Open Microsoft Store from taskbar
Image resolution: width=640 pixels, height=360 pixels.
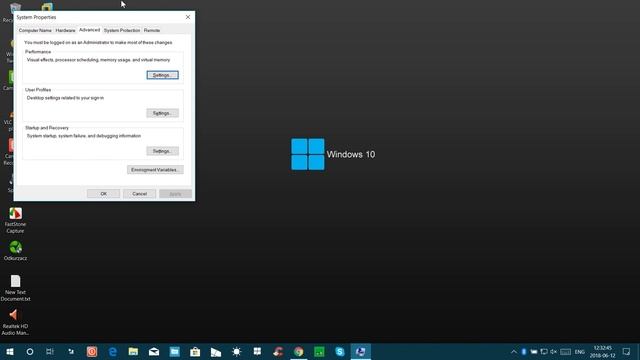195,351
